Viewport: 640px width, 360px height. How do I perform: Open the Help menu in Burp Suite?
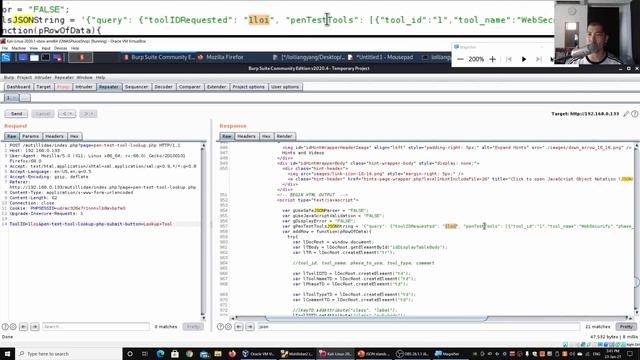tap(100, 77)
